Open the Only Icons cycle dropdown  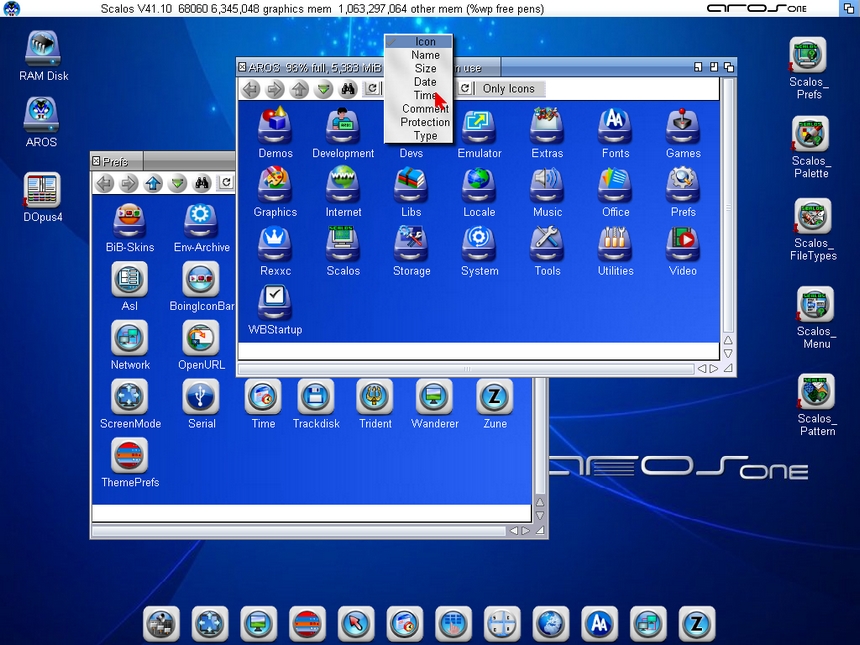pos(509,89)
